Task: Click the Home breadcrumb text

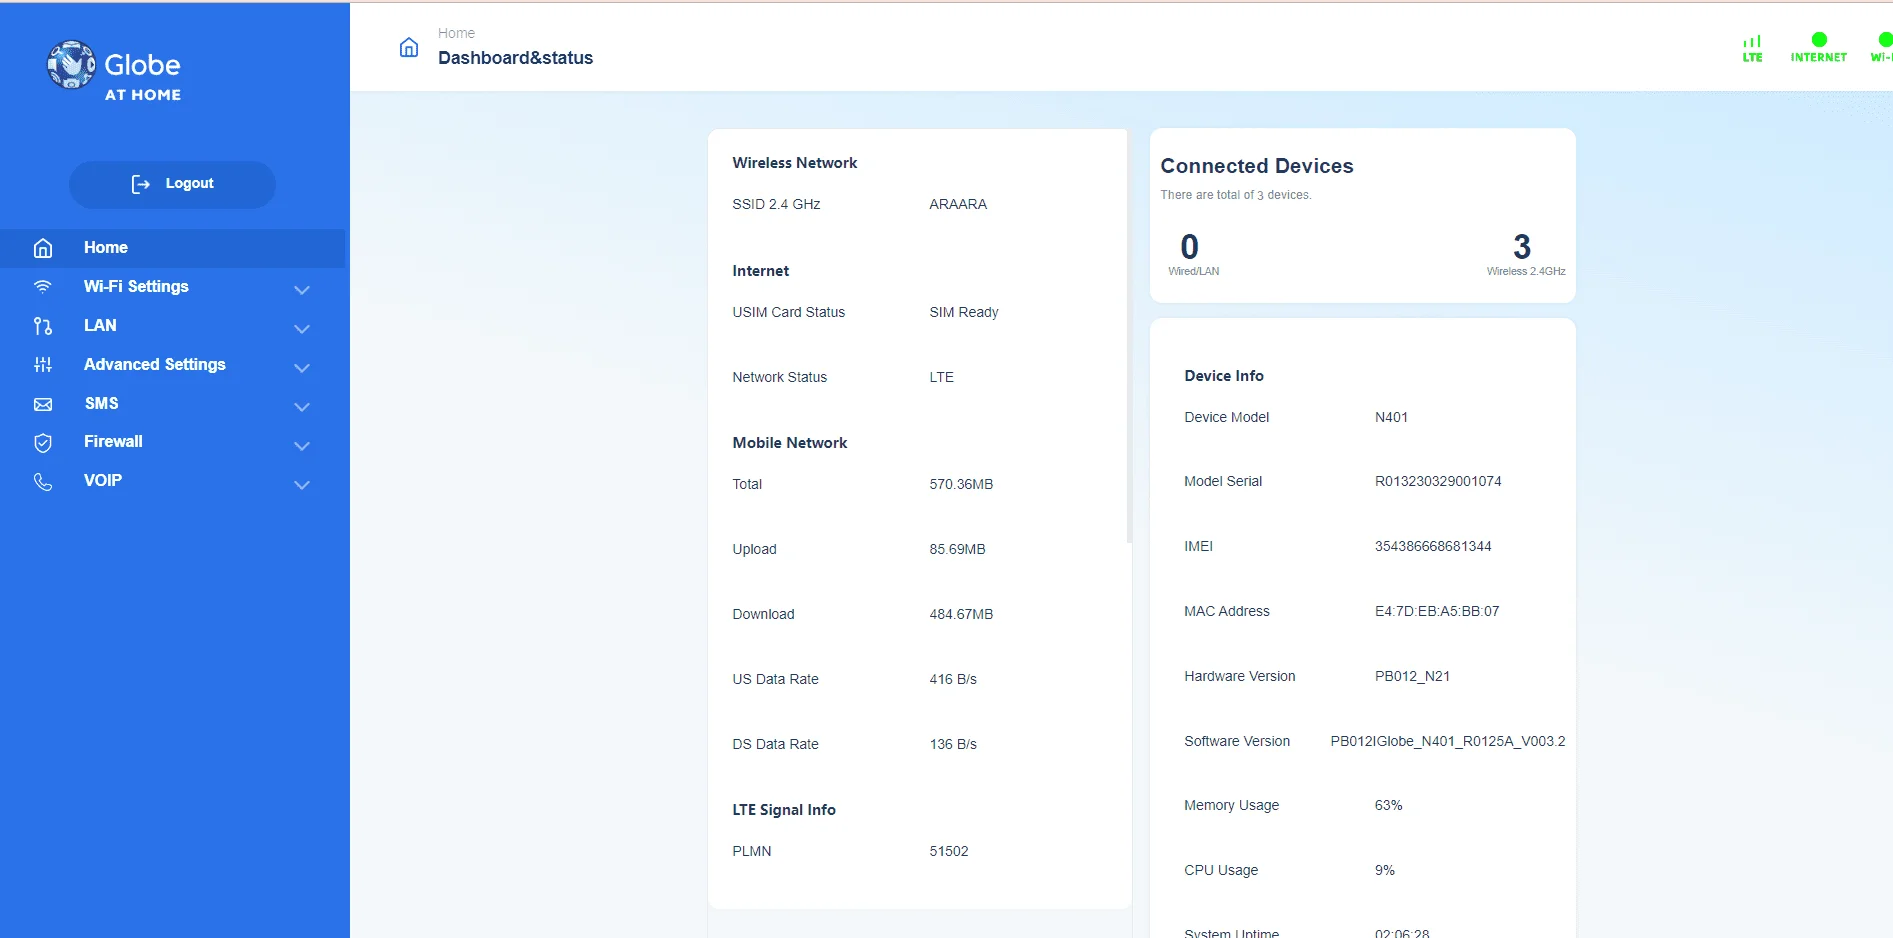Action: pyautogui.click(x=456, y=33)
